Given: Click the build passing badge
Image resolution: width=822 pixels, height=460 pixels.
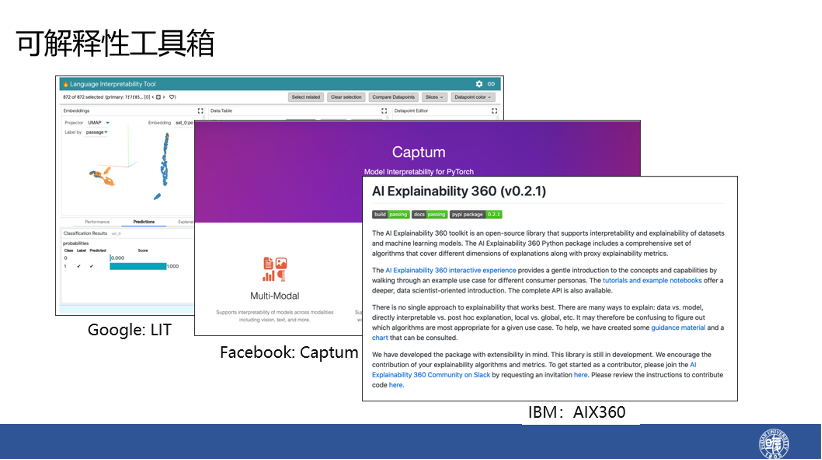Looking at the screenshot, I should click(x=390, y=214).
